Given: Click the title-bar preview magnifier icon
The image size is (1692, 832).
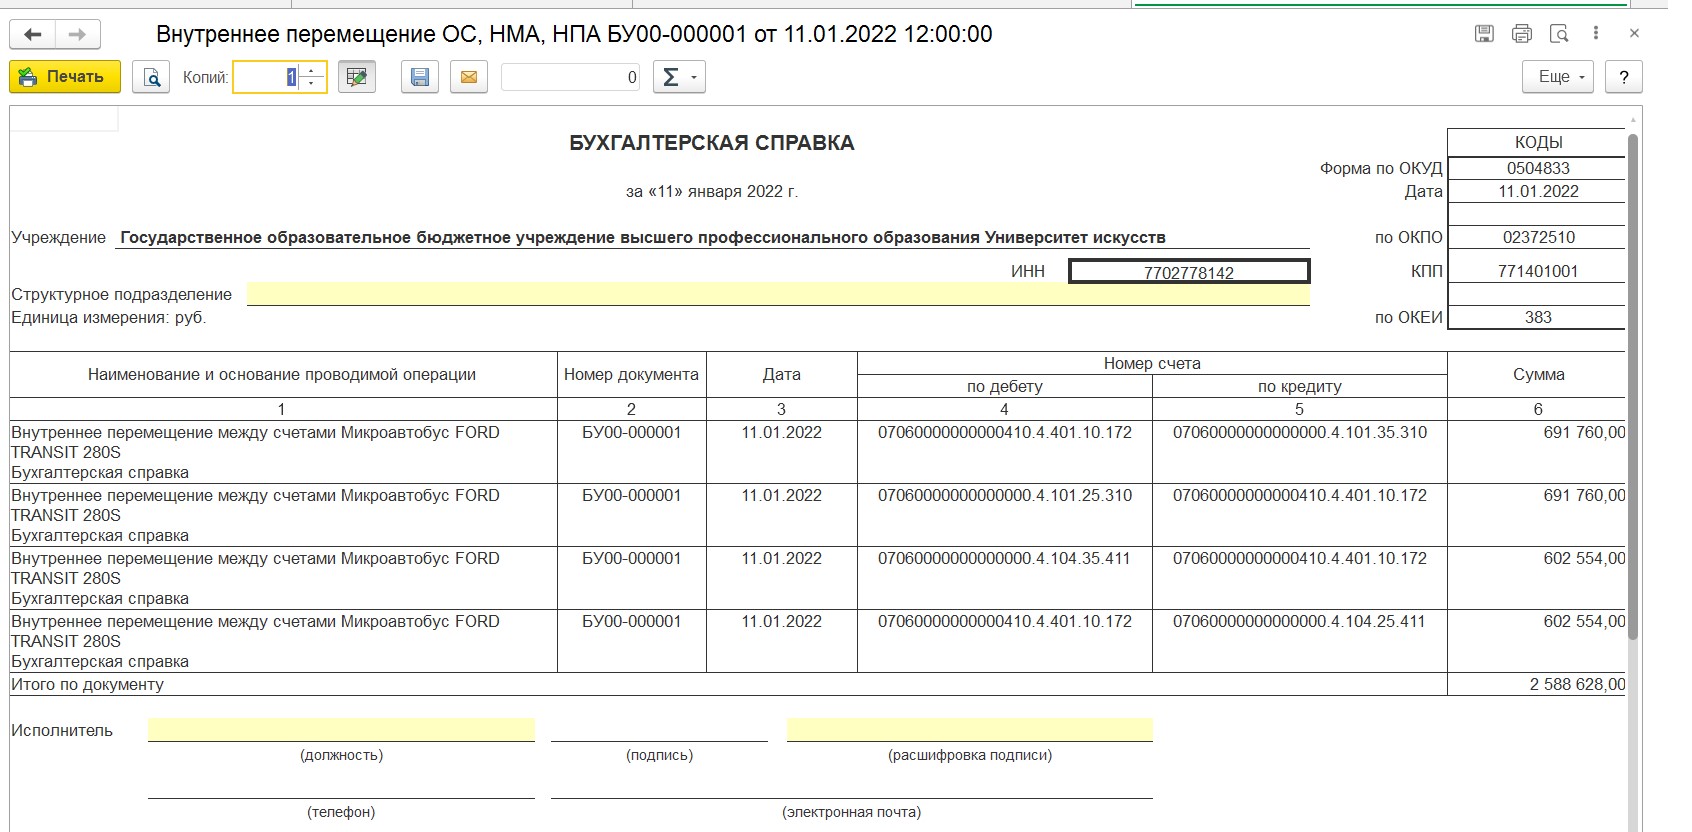Looking at the screenshot, I should coord(1559,34).
